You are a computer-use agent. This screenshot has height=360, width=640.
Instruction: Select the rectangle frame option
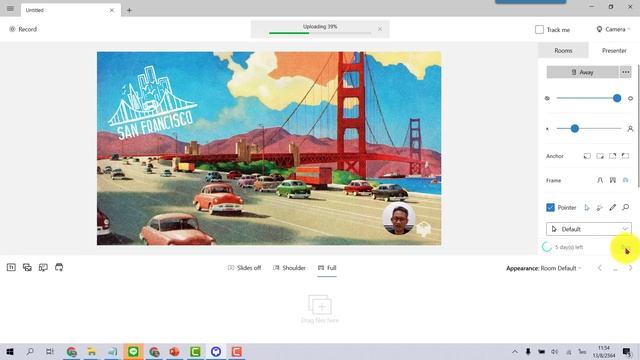click(x=613, y=180)
